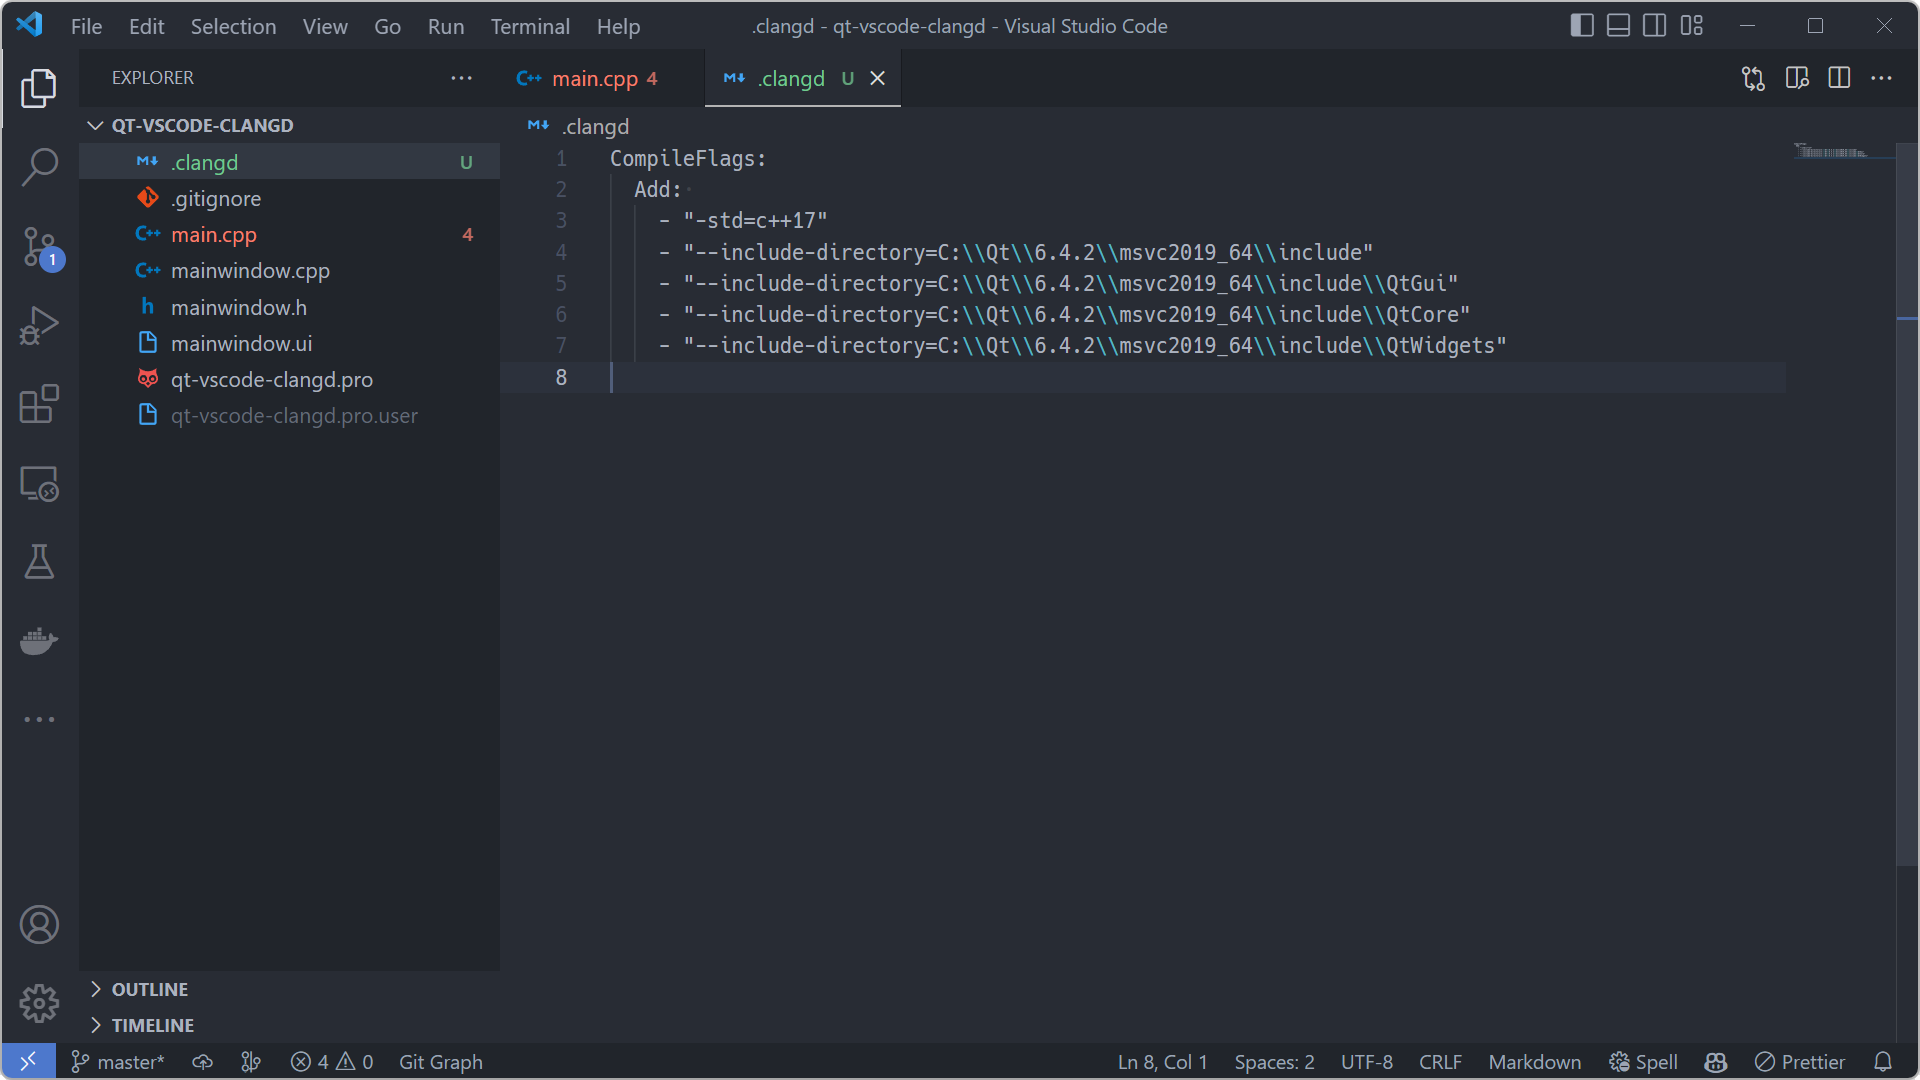This screenshot has height=1080, width=1920.
Task: Open the Docker extension view
Action: [39, 641]
